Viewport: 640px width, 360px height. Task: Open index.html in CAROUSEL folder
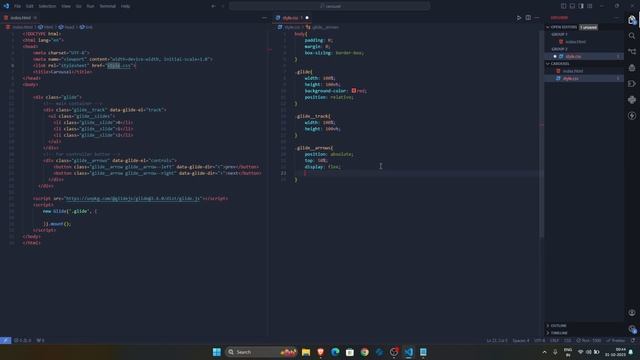click(573, 71)
